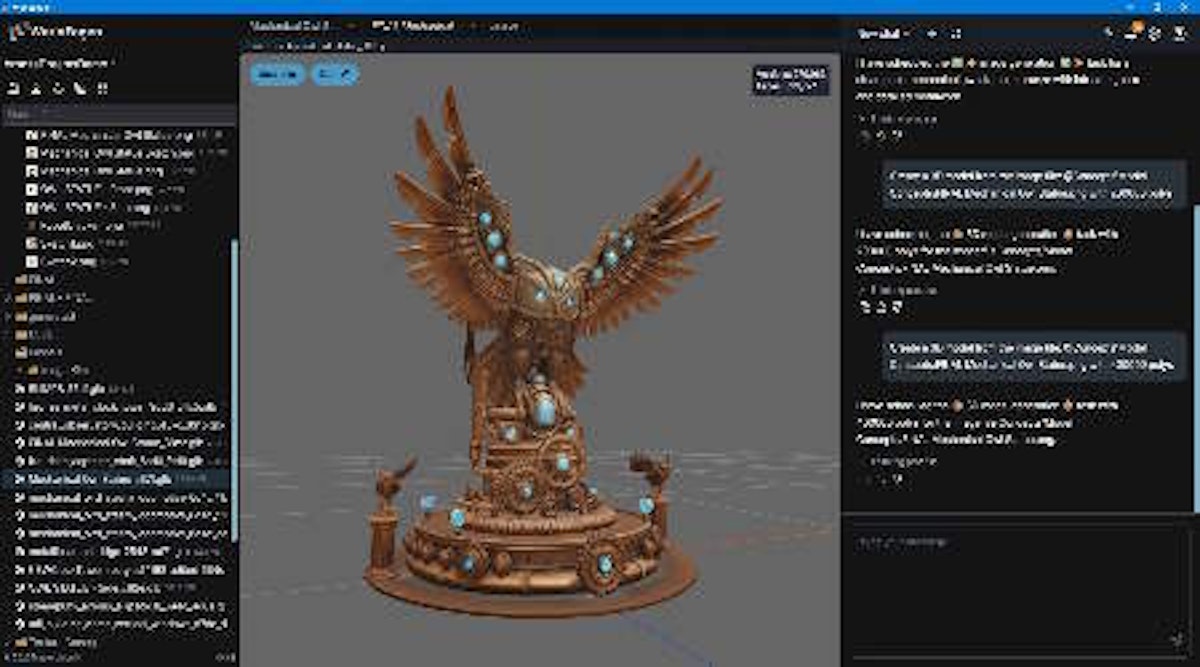Click the refresh icon in the file panel toolbar
This screenshot has height=667, width=1200.
58,89
